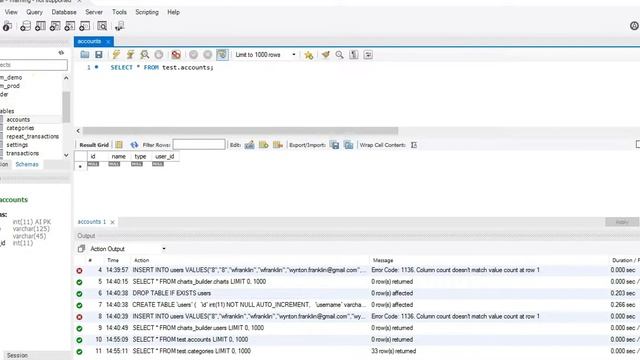640x360 pixels.
Task: Refresh the result grid data
Action: coord(134,144)
